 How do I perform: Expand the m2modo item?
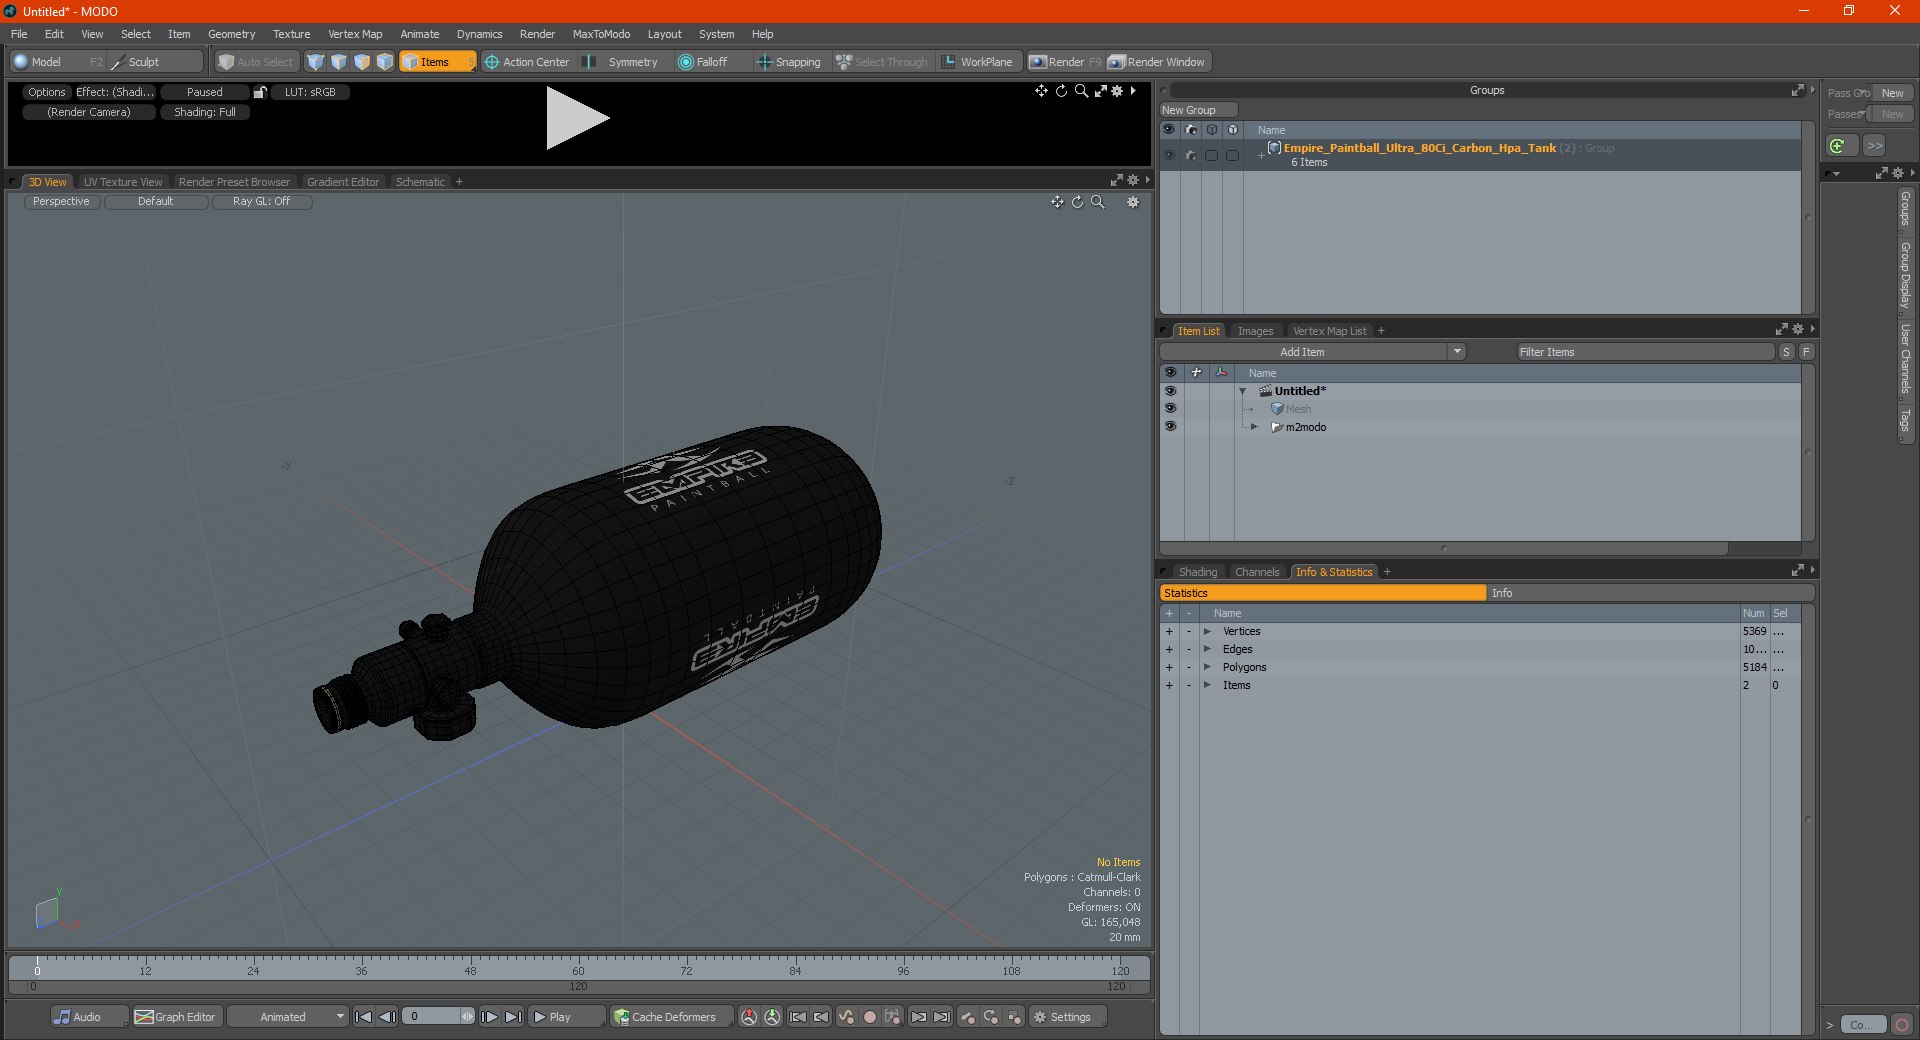(1254, 427)
